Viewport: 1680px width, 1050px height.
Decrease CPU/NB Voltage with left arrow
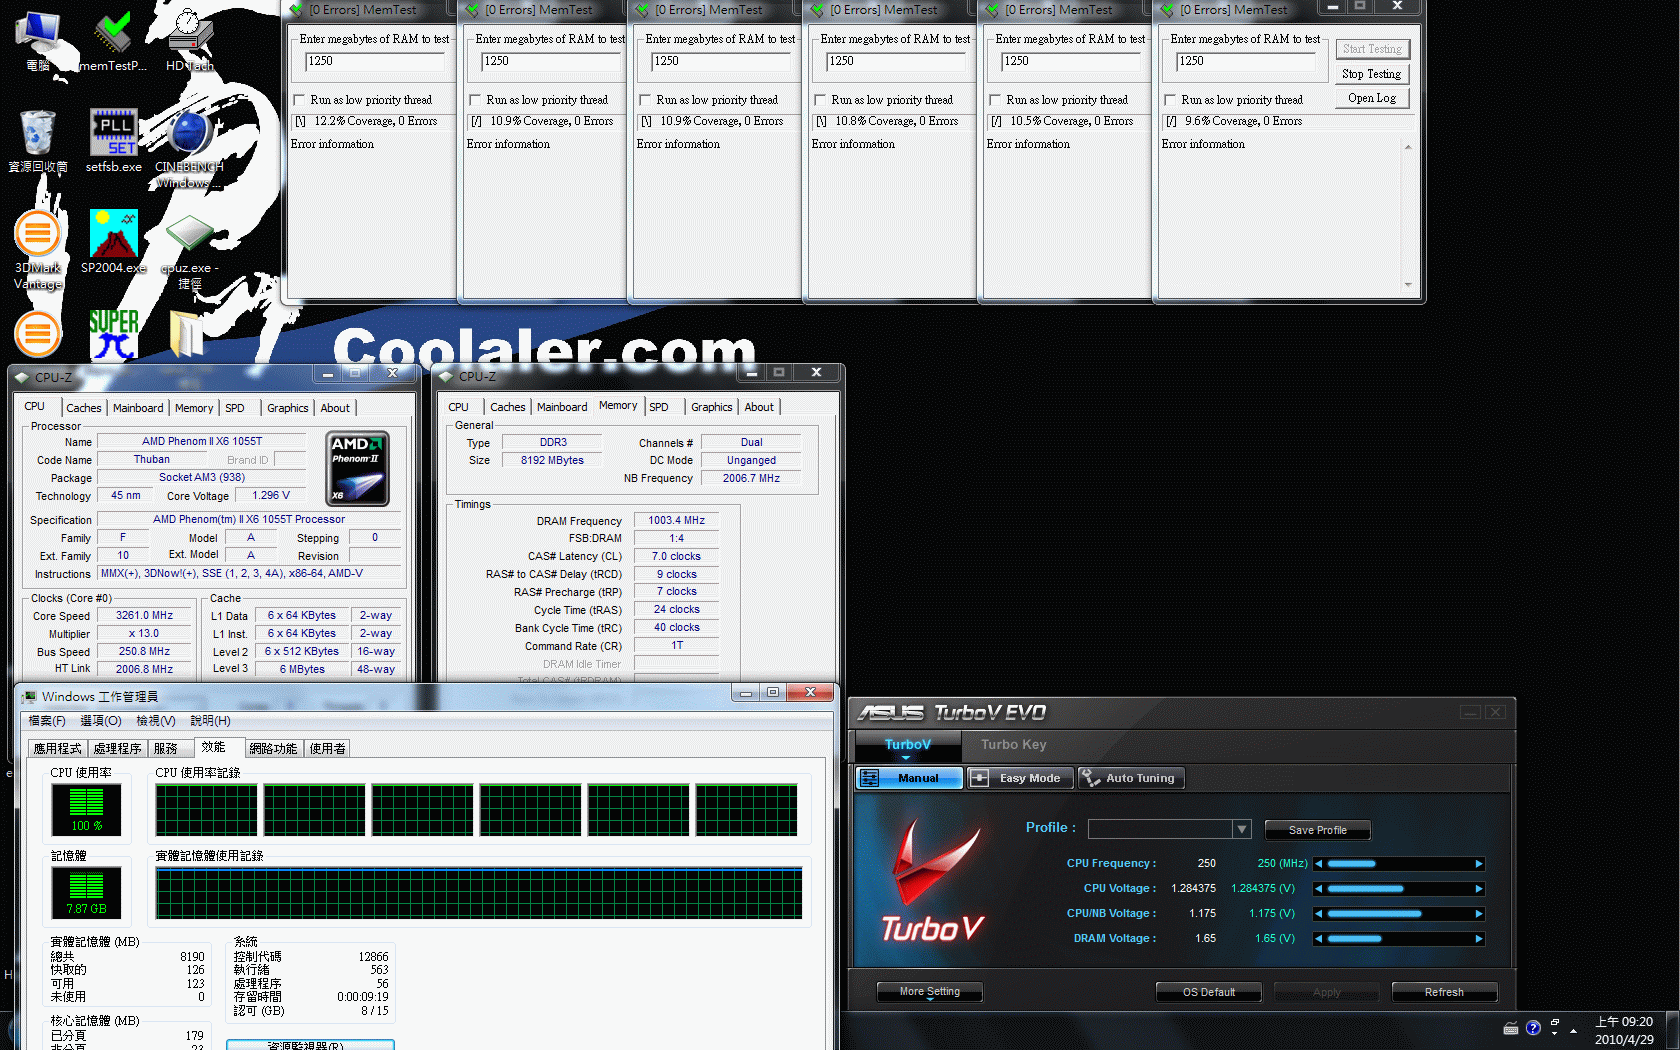pos(1319,914)
